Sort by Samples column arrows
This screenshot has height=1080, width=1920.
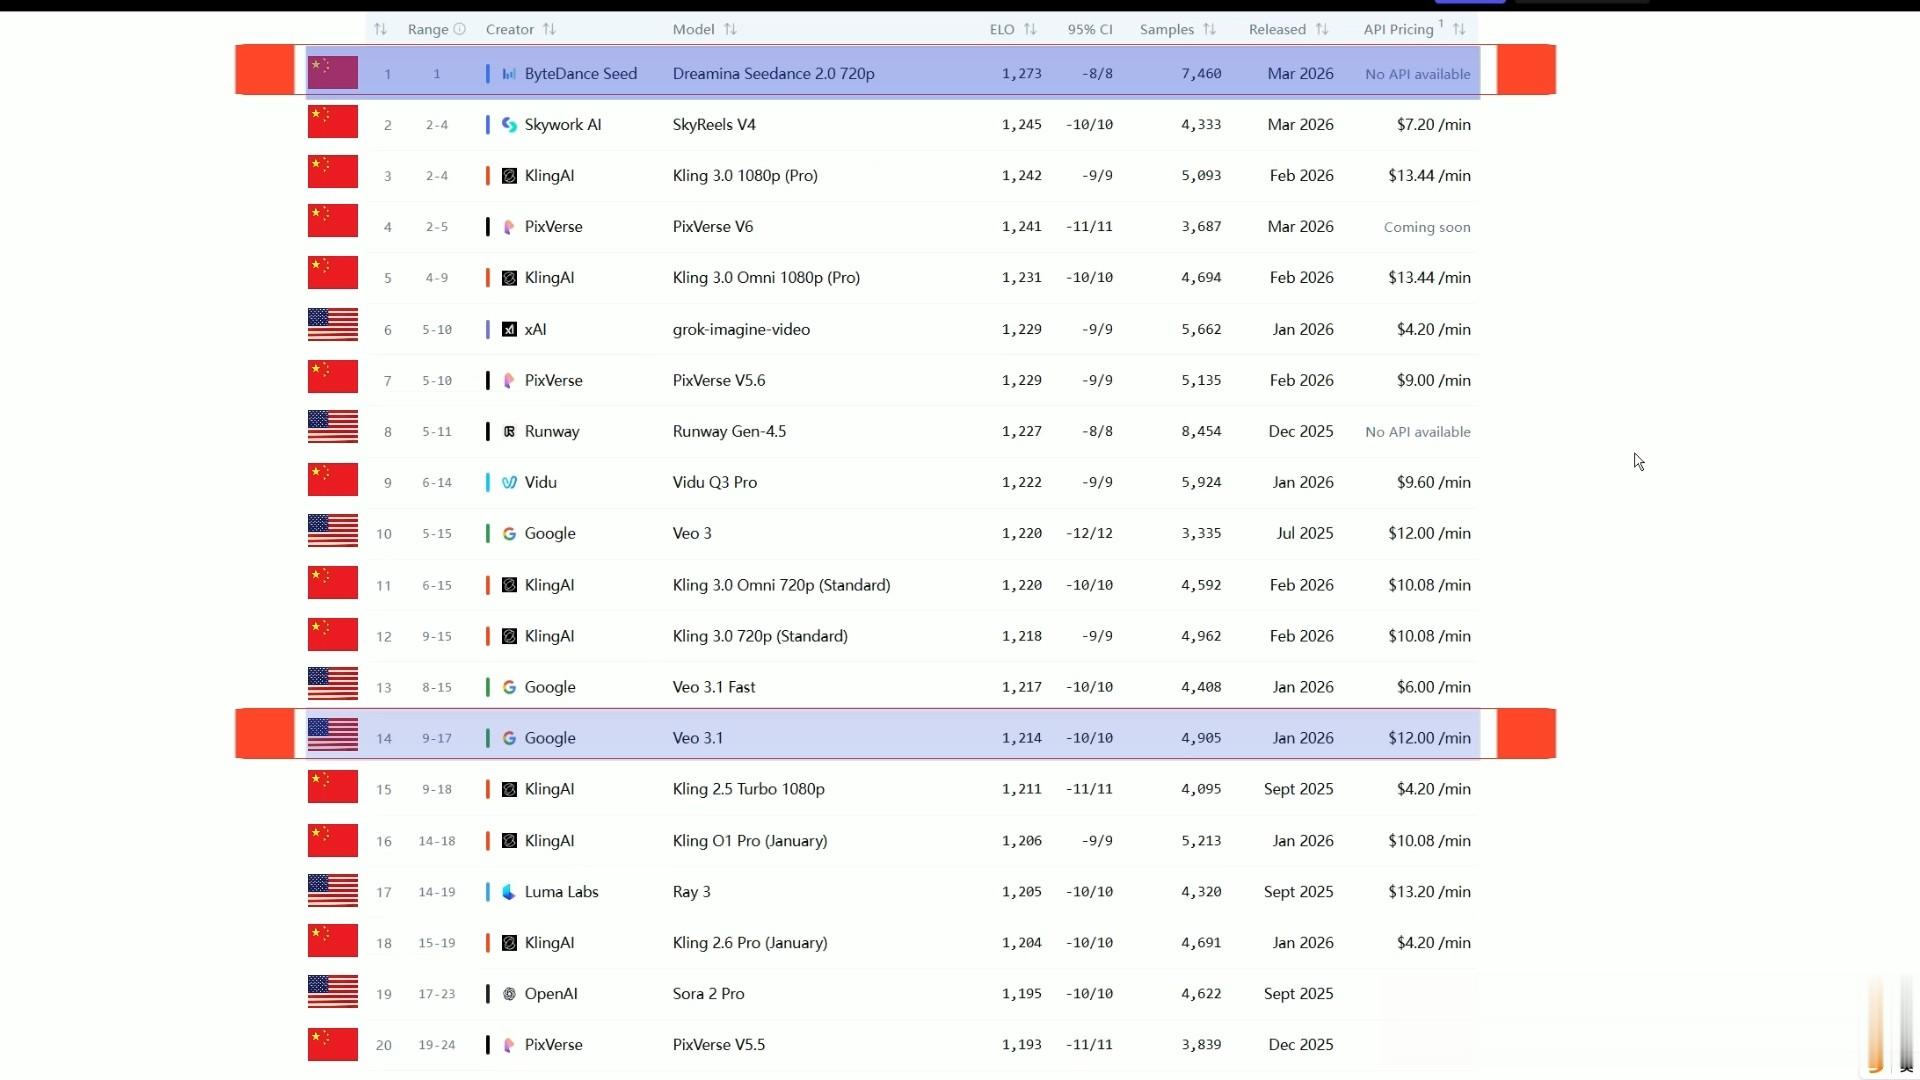point(1209,29)
